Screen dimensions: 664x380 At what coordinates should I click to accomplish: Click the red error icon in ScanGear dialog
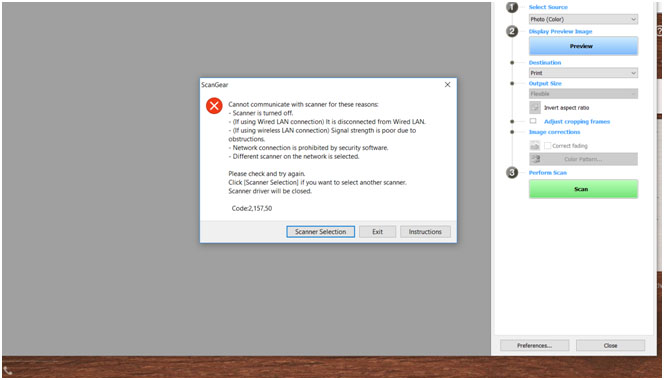click(214, 105)
